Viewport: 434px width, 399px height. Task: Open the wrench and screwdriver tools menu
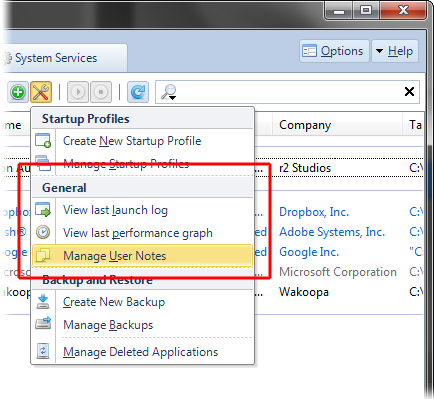tap(41, 92)
